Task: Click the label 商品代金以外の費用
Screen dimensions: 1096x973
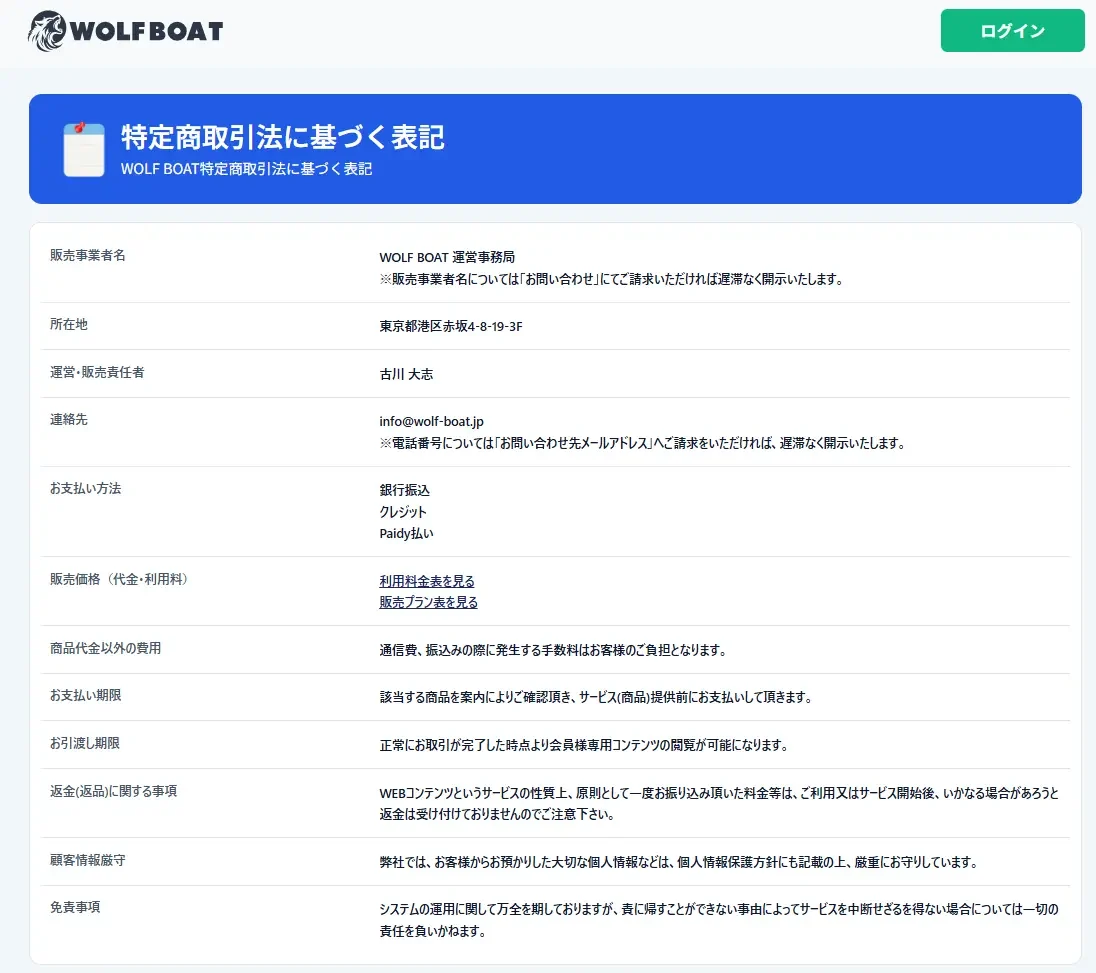Action: [105, 648]
